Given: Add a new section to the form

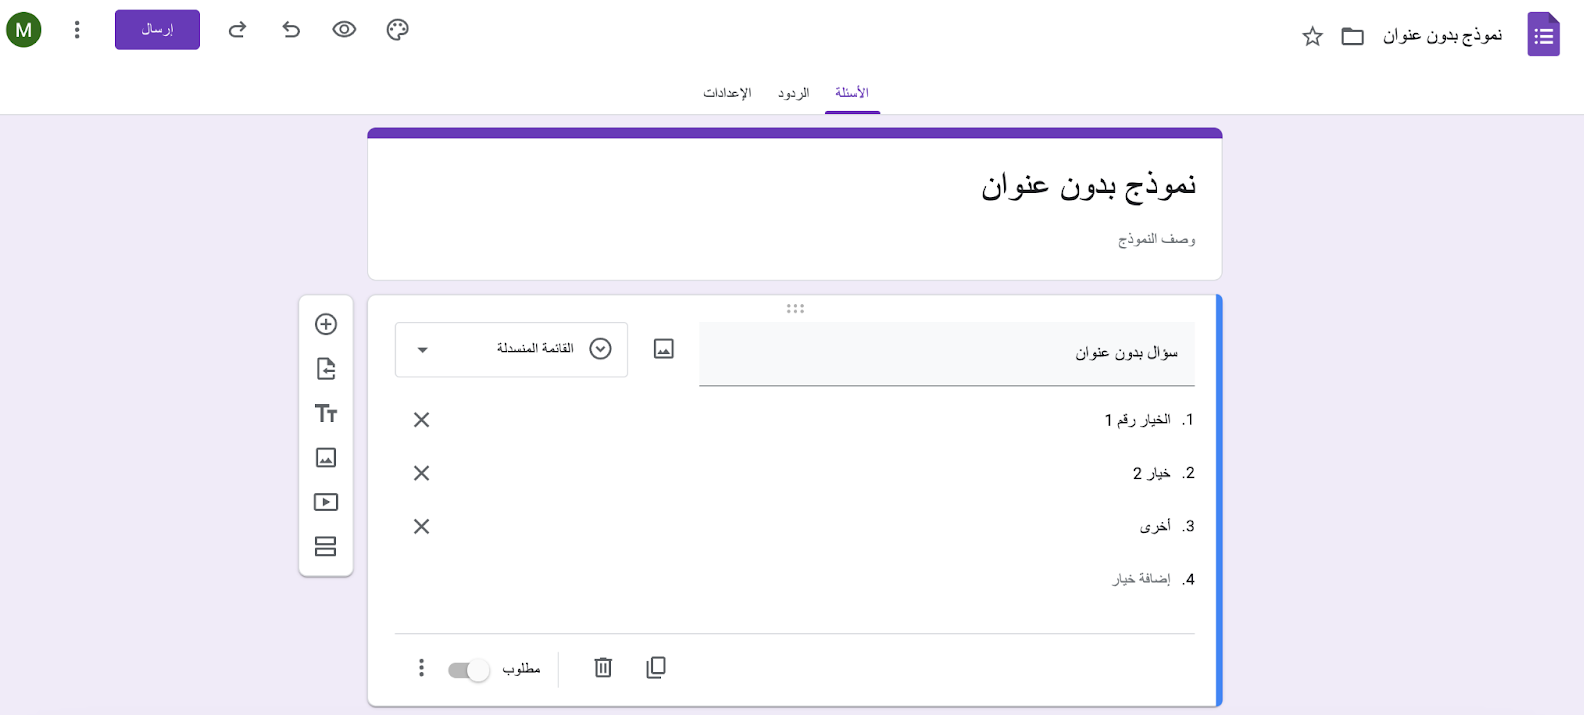Looking at the screenshot, I should pos(326,546).
